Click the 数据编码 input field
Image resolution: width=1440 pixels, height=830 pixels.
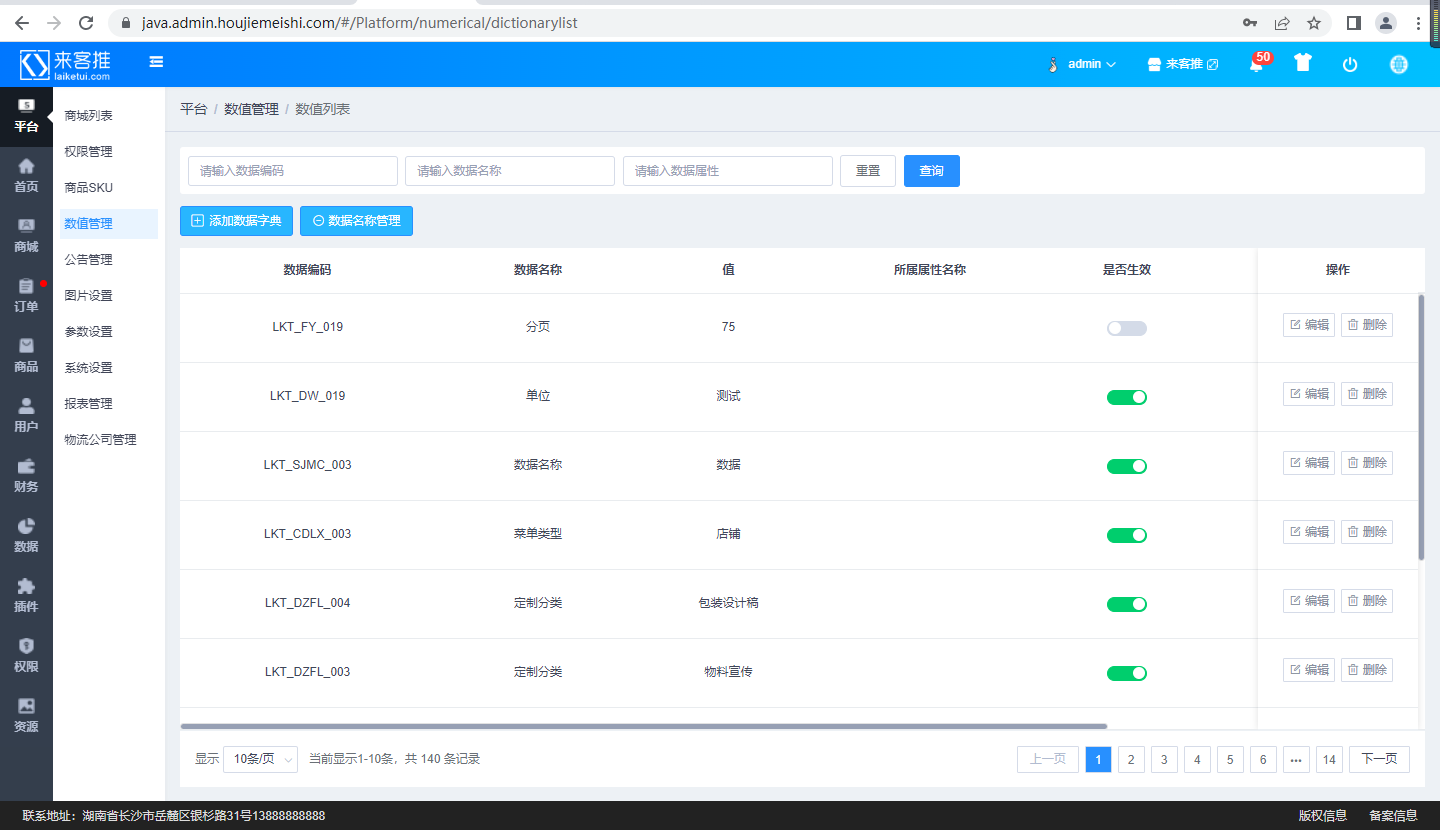(293, 171)
